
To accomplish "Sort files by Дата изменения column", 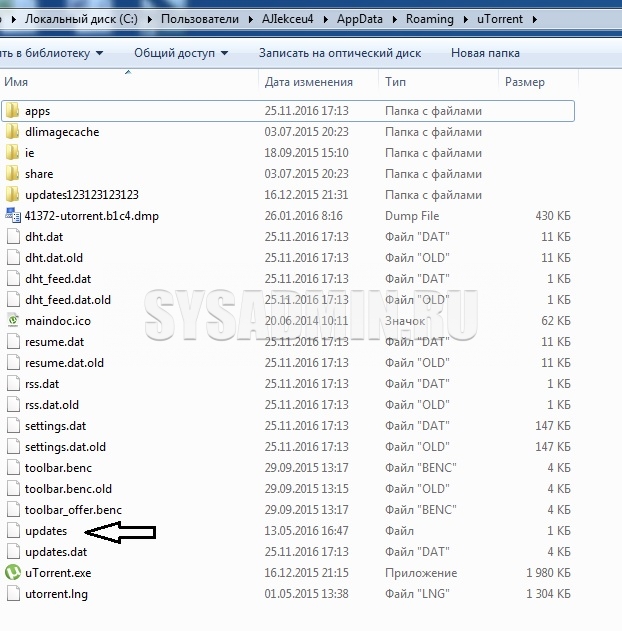I will coord(308,82).
